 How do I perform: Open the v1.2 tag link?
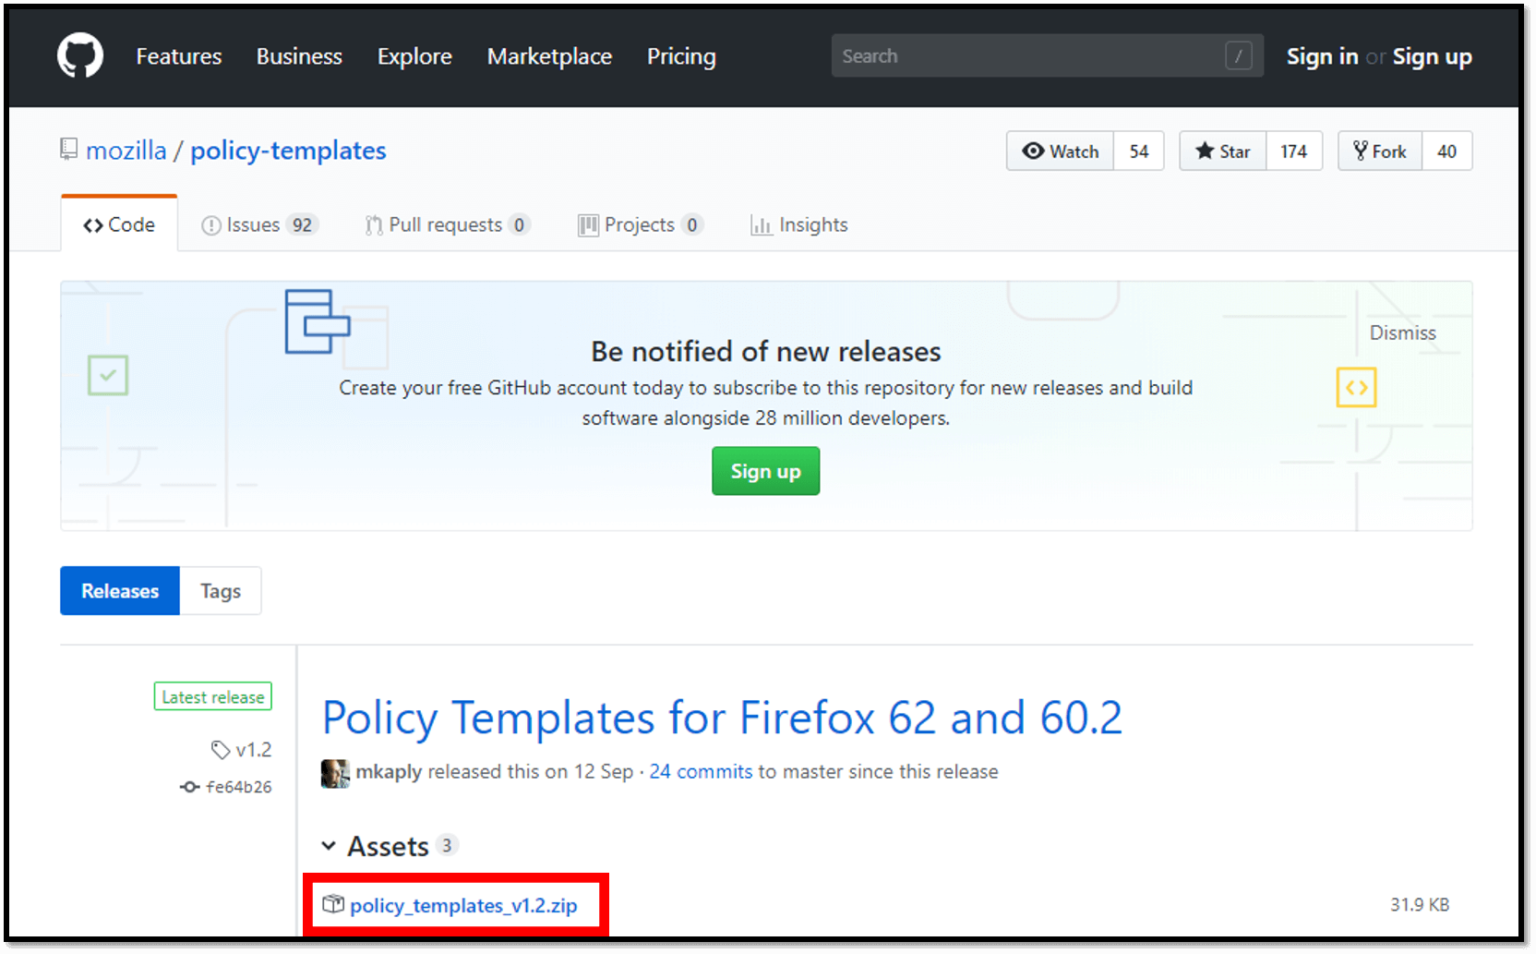tap(253, 749)
